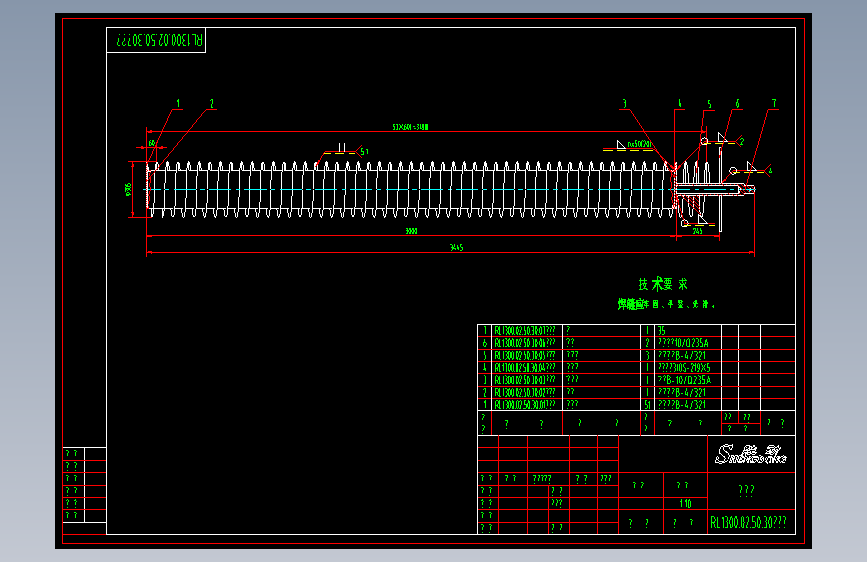Select balloon number 1 callout
This screenshot has width=867, height=562.
click(178, 103)
